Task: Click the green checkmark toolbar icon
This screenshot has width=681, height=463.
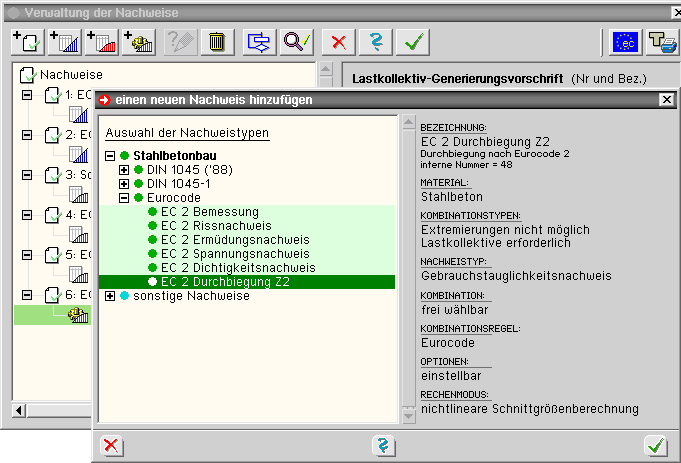Action: (x=410, y=42)
